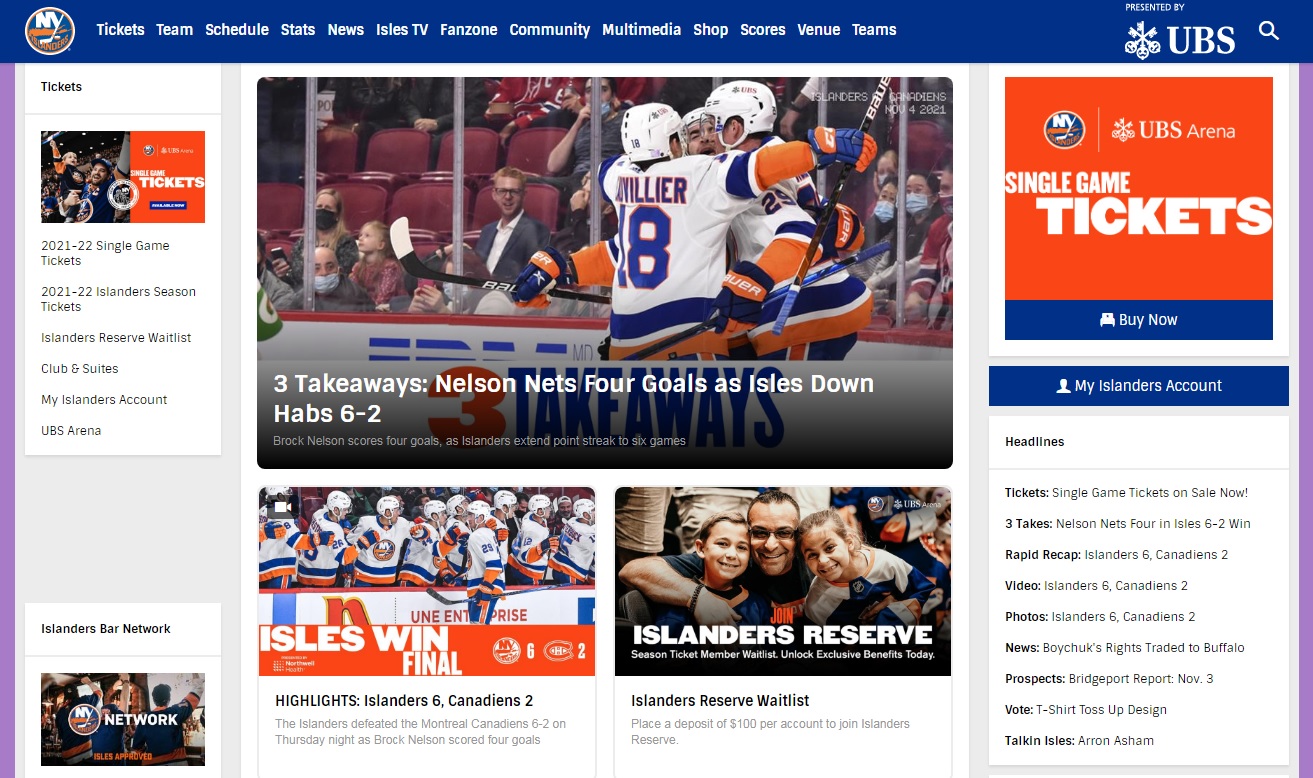
Task: Go to Club & Suites link
Action: click(x=80, y=369)
